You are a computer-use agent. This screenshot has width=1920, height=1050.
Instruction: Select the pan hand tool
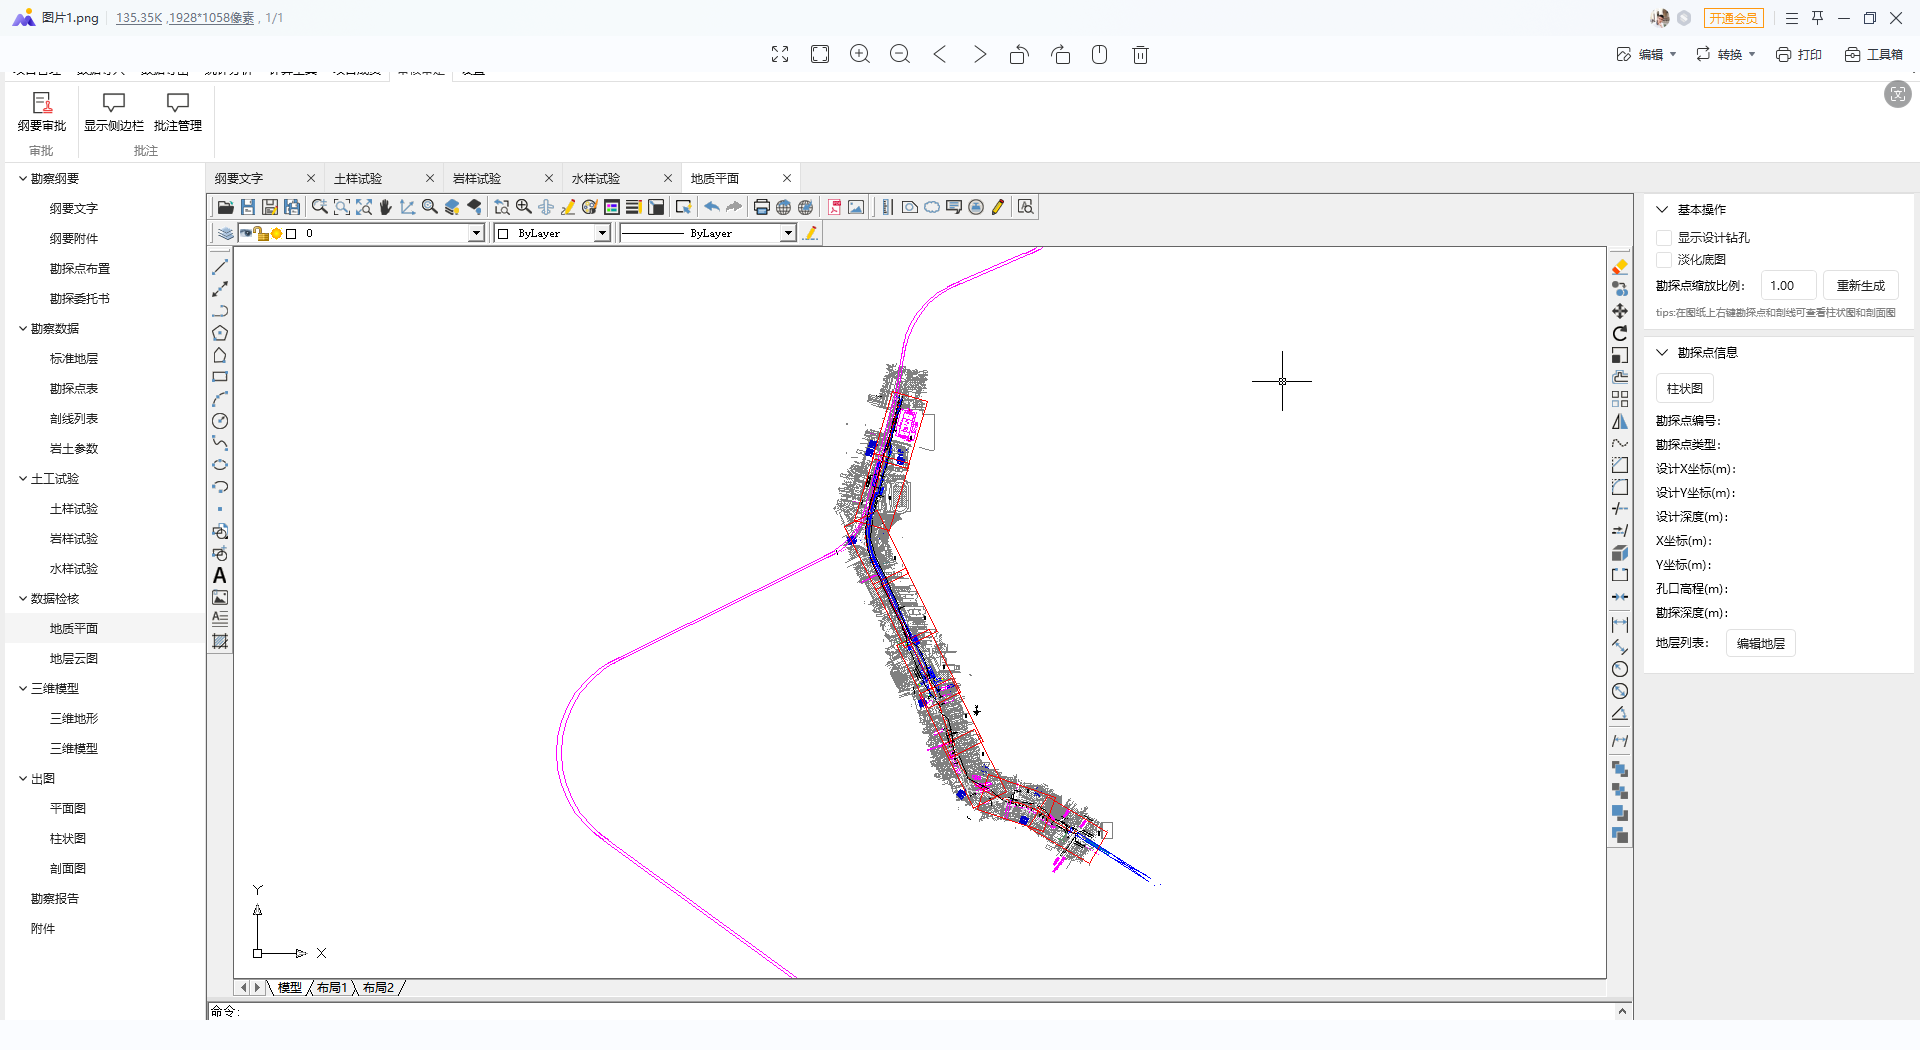[385, 207]
